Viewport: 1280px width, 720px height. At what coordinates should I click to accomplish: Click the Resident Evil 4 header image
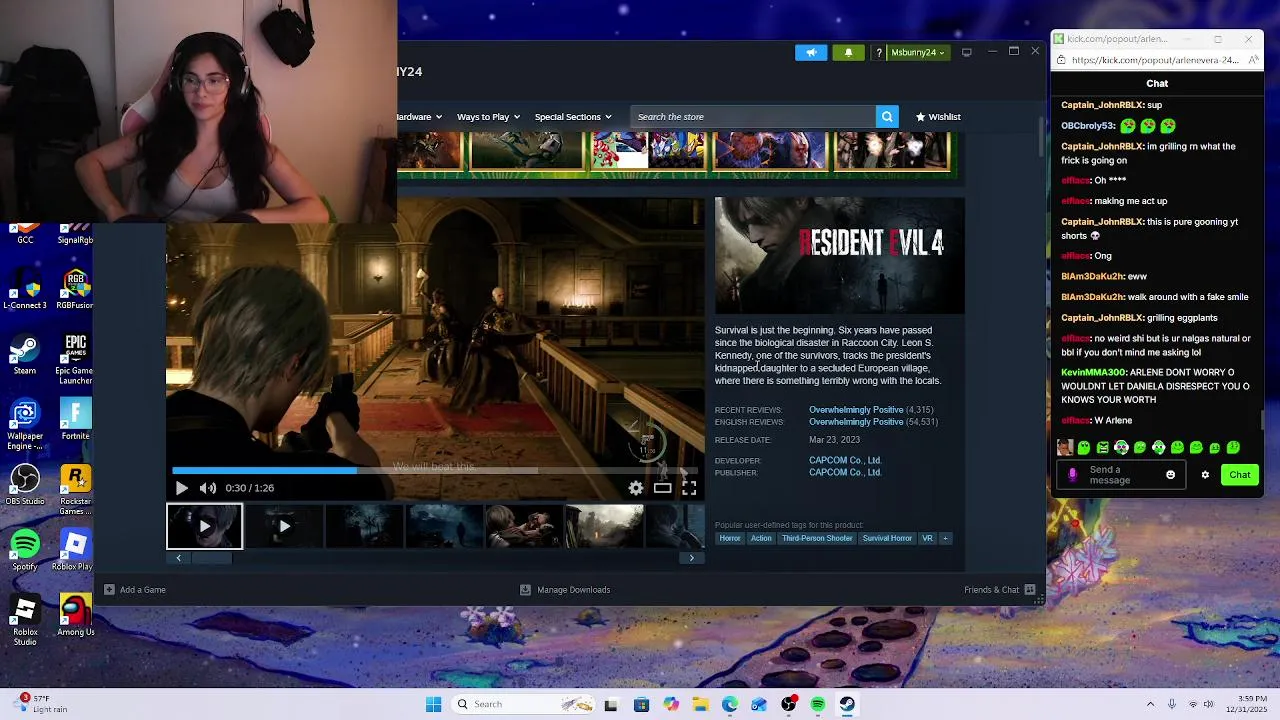(x=840, y=256)
